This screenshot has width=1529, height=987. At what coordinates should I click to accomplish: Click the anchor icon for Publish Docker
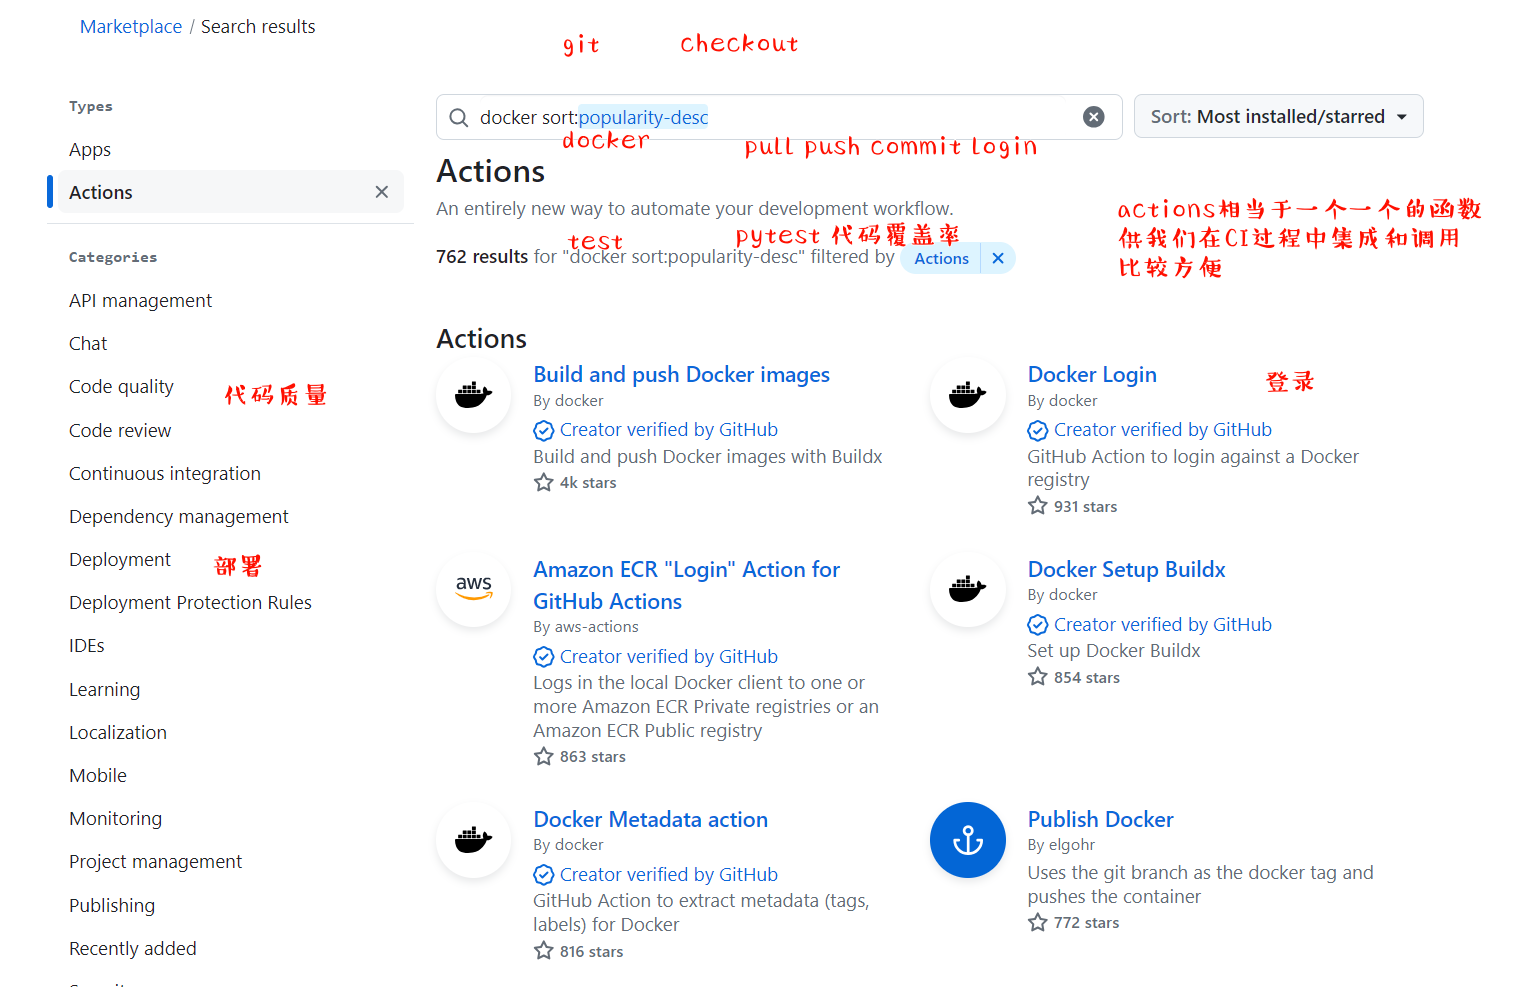[x=967, y=840]
